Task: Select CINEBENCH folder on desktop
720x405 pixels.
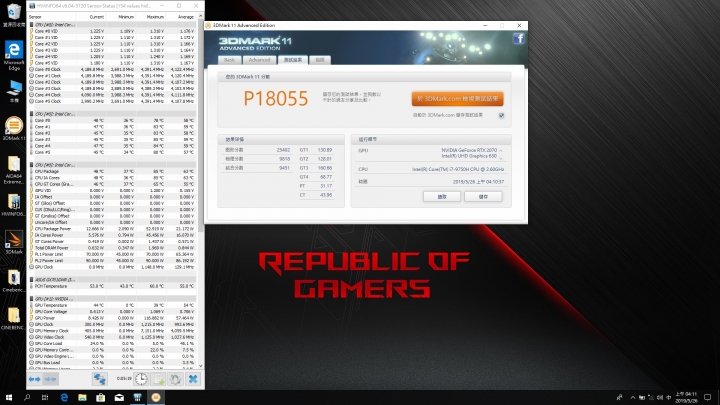Action: click(x=14, y=318)
